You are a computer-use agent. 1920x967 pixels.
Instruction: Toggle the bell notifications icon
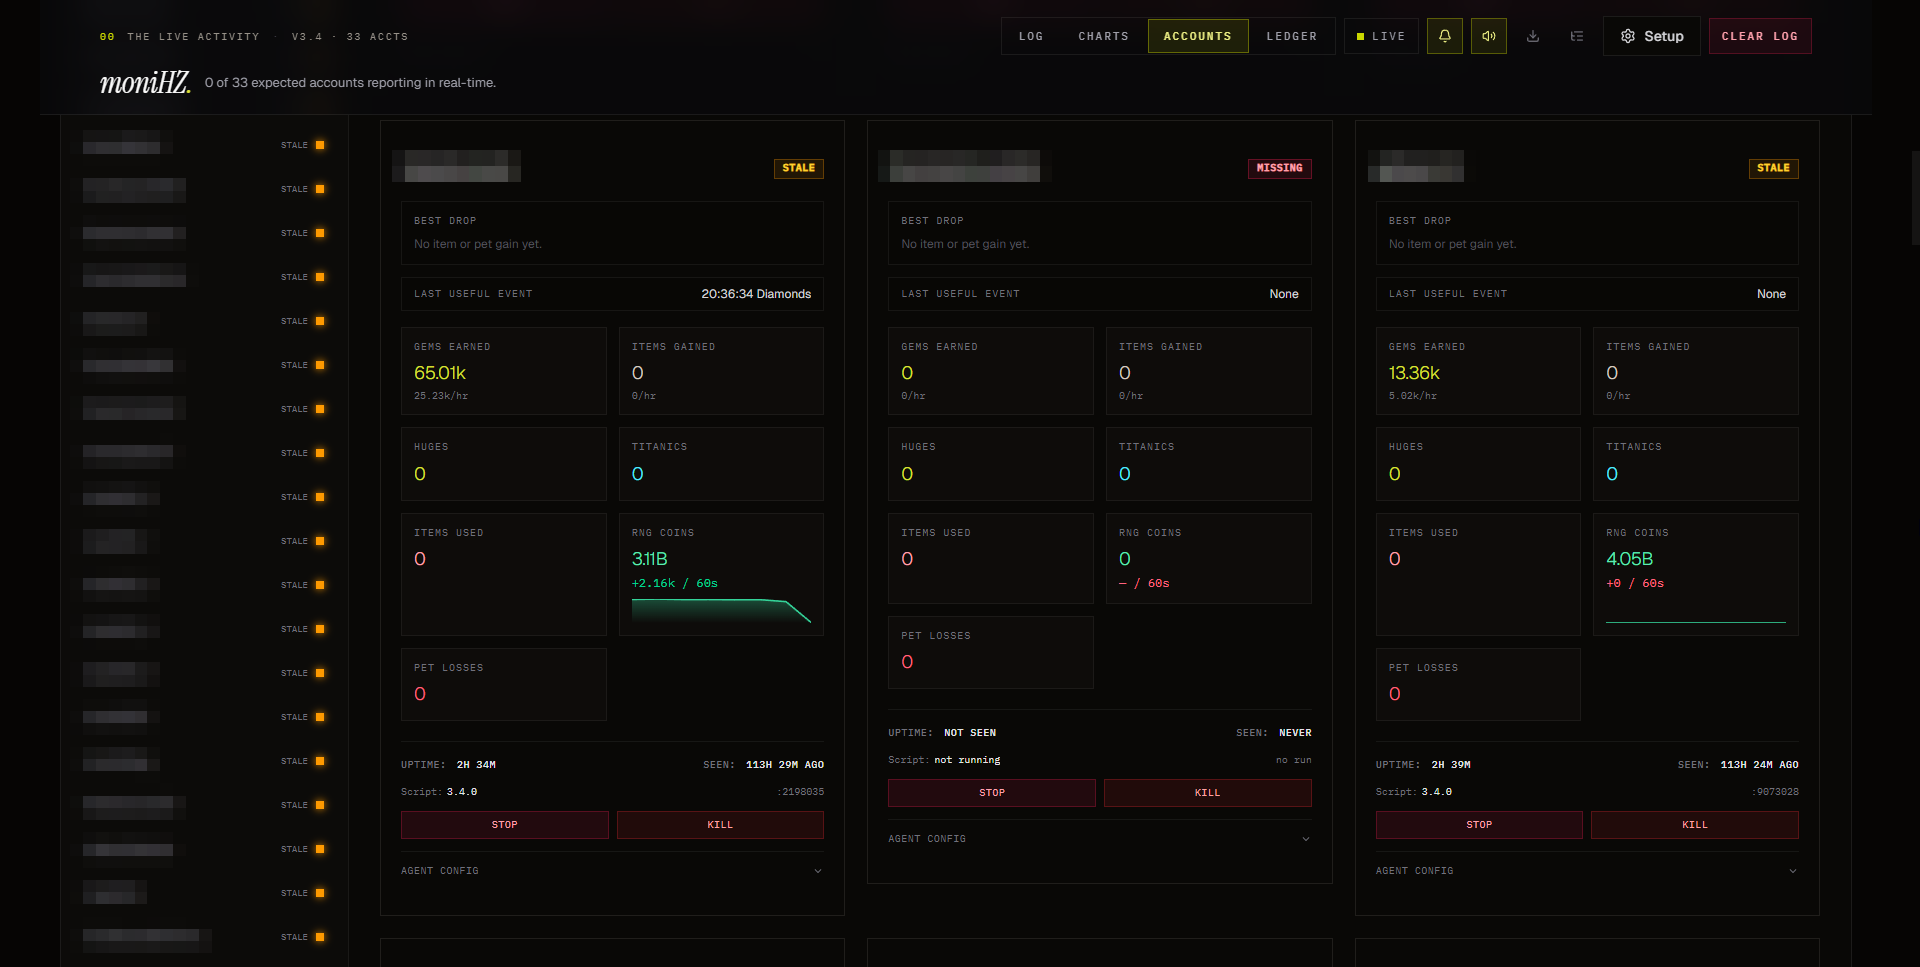point(1444,36)
